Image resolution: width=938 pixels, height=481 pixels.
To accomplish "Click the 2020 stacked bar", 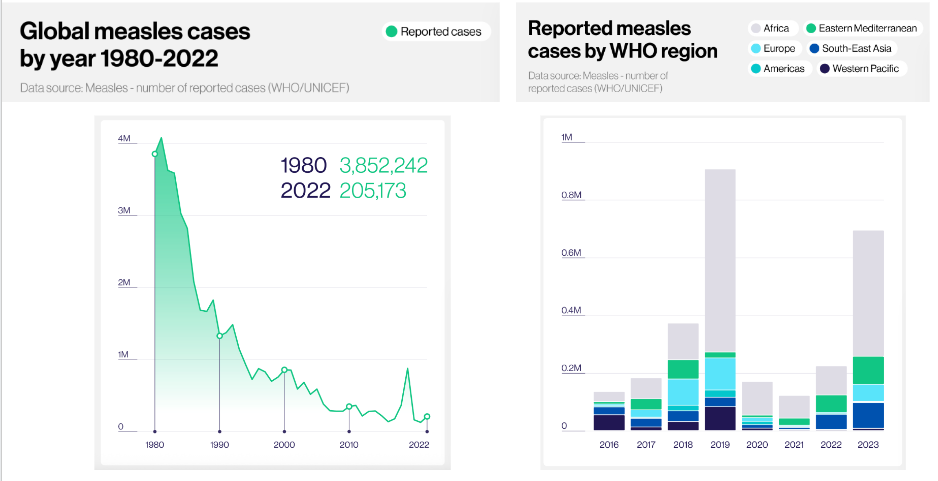I will pos(757,406).
